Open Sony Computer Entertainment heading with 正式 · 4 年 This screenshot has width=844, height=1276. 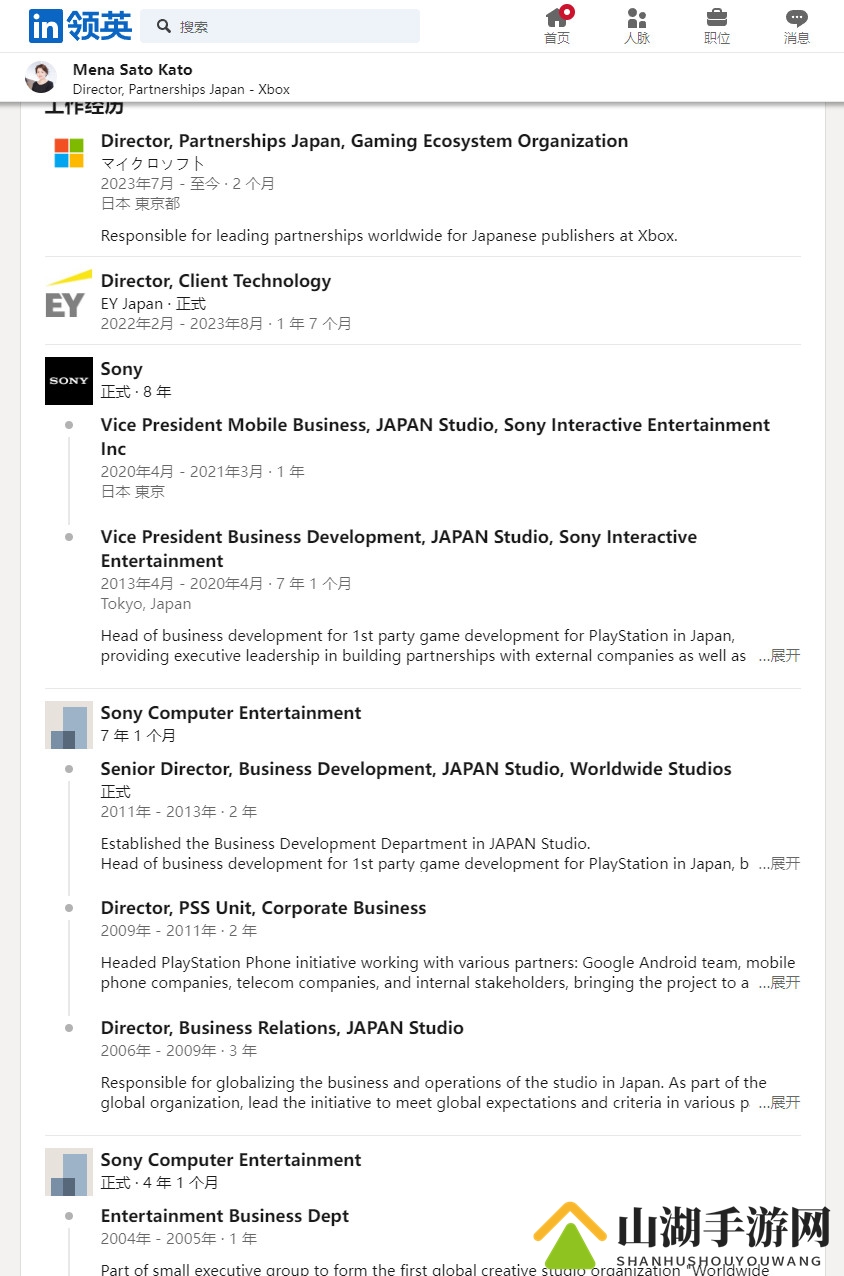pos(231,1160)
